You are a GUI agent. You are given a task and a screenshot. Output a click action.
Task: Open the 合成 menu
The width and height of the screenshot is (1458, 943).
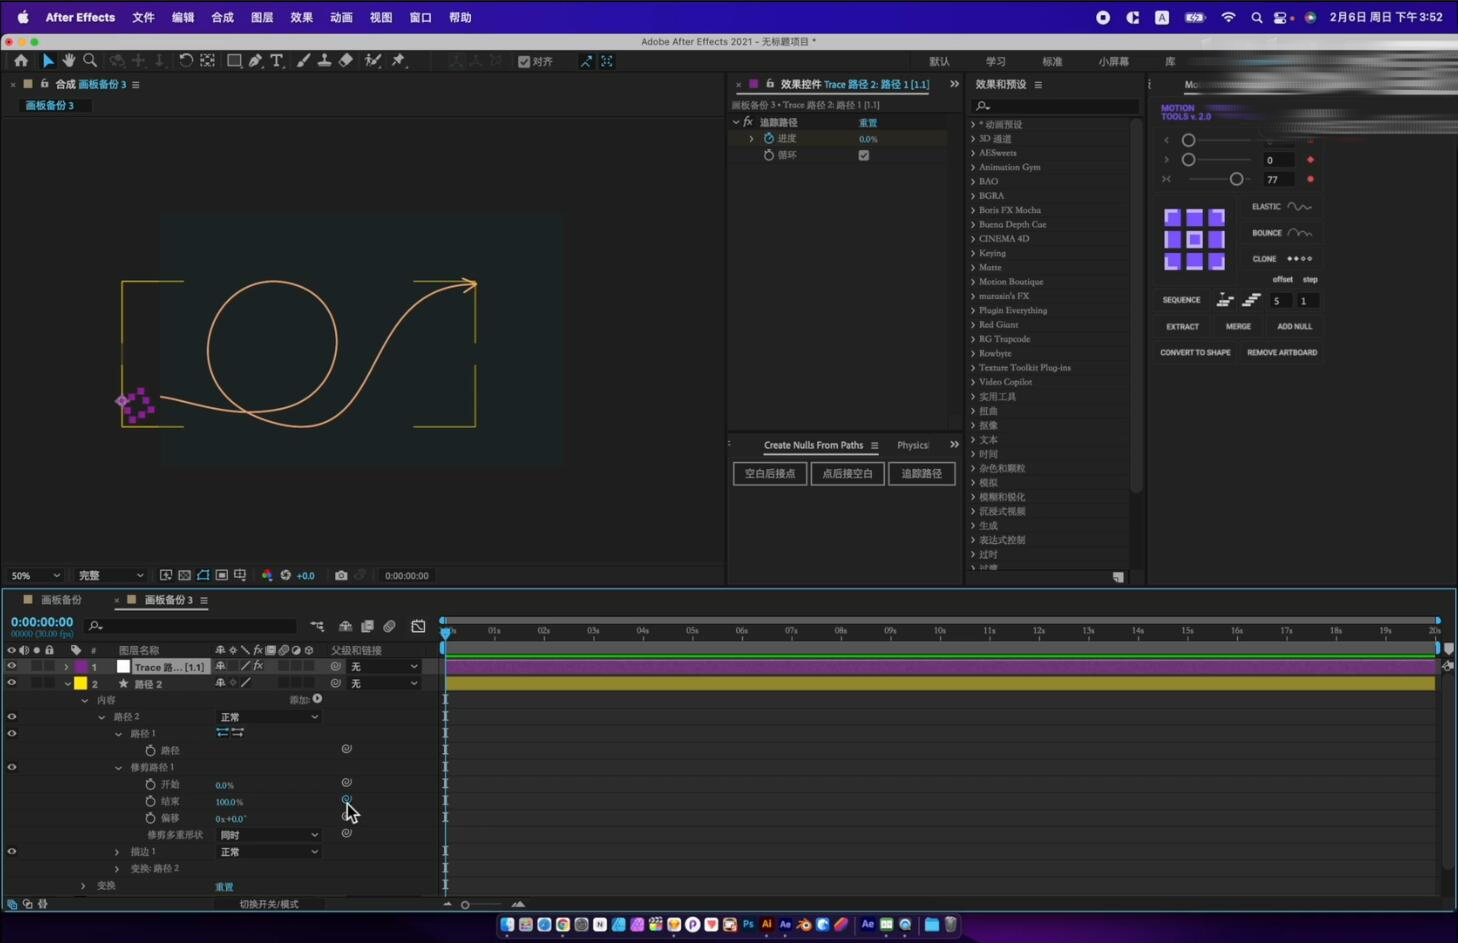[222, 17]
